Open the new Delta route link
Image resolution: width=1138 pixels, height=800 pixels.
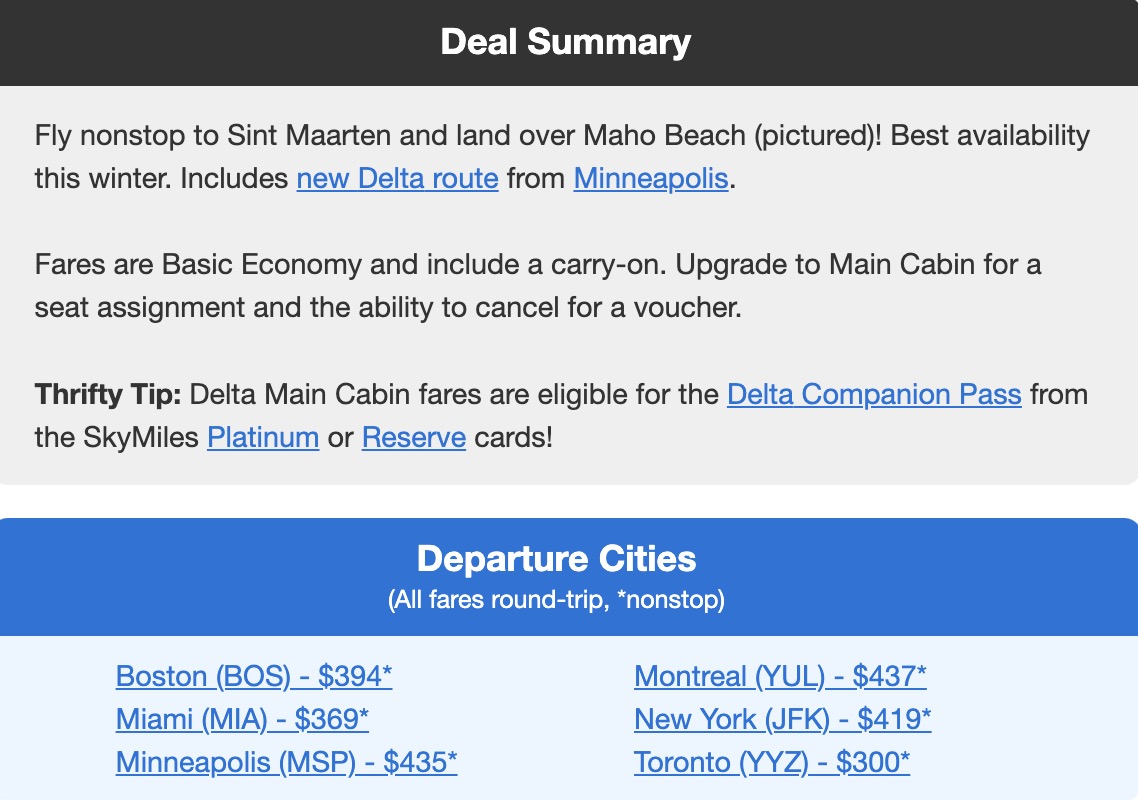tap(397, 178)
